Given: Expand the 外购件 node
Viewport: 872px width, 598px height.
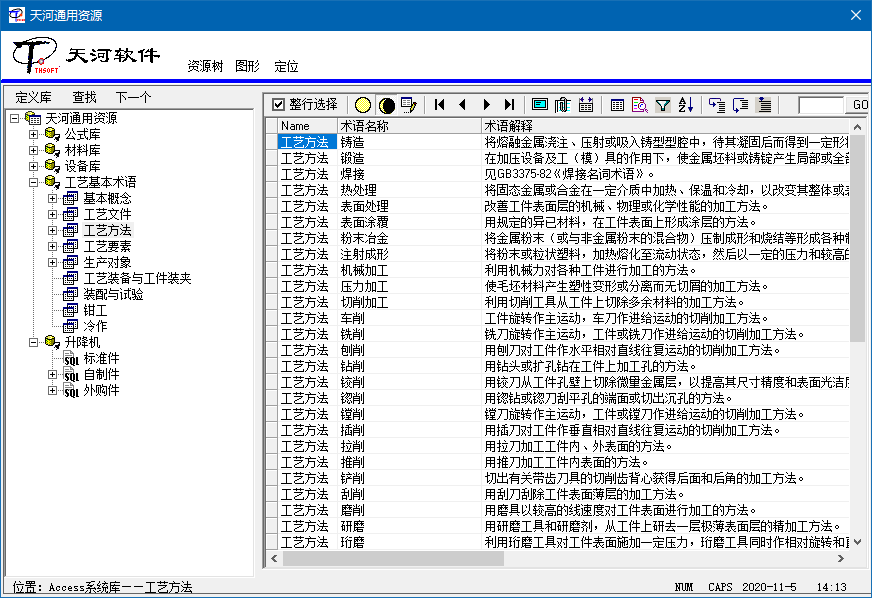Looking at the screenshot, I should [52, 391].
